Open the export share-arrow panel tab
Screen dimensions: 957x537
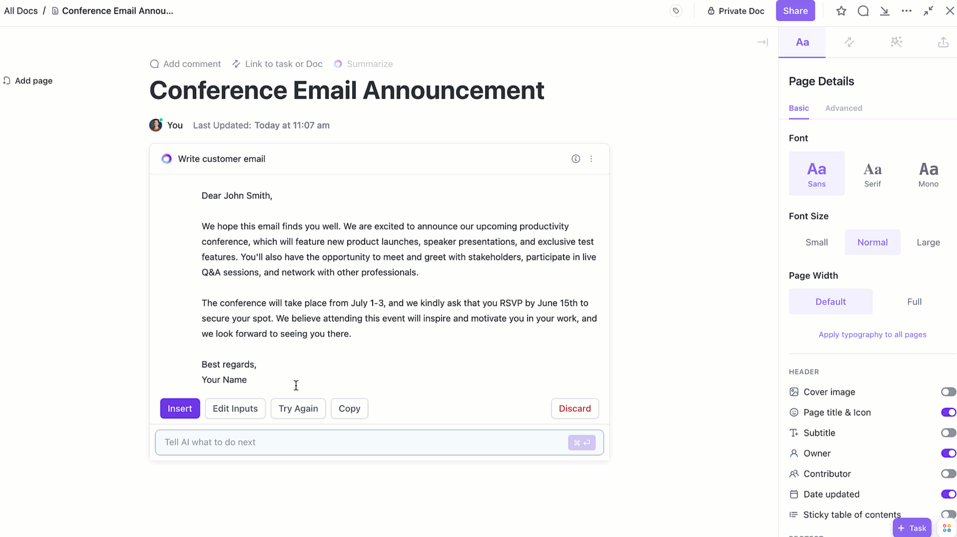click(x=943, y=42)
